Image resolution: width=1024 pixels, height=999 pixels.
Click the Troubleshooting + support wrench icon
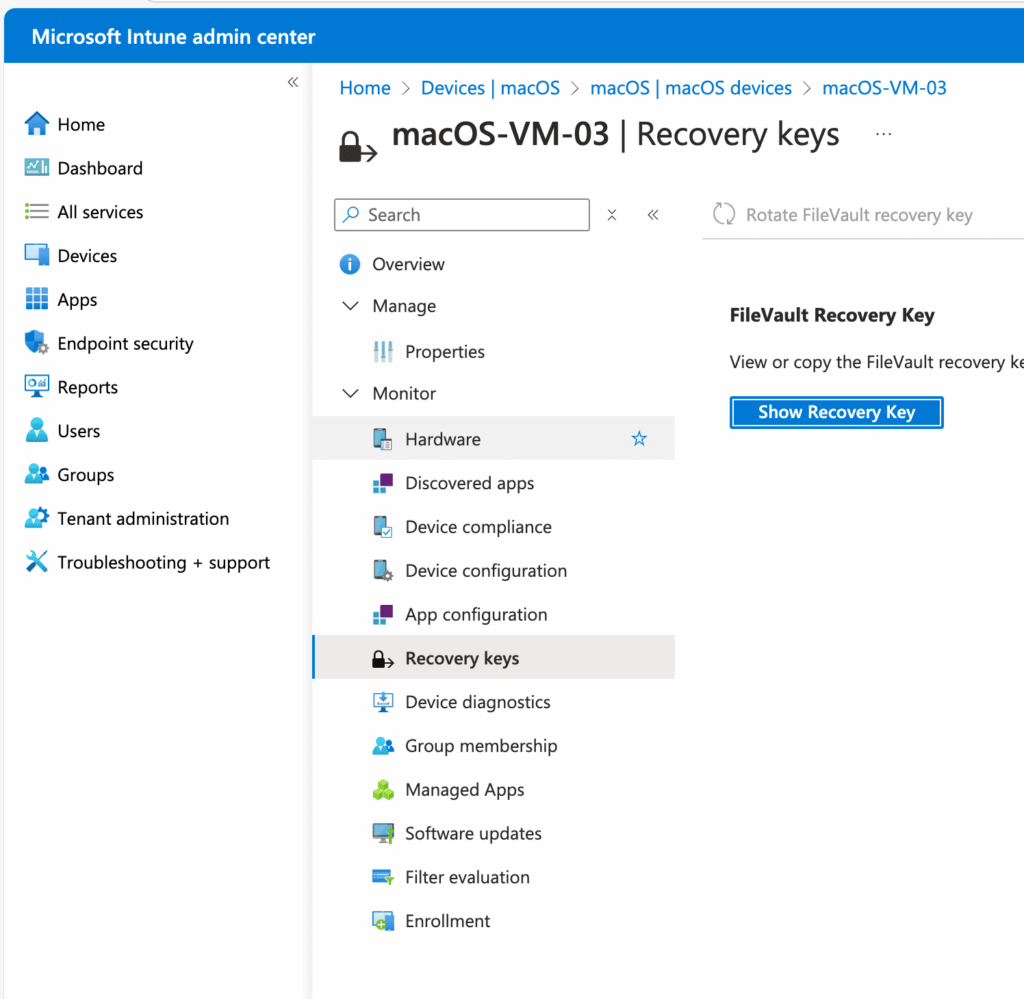pos(37,562)
